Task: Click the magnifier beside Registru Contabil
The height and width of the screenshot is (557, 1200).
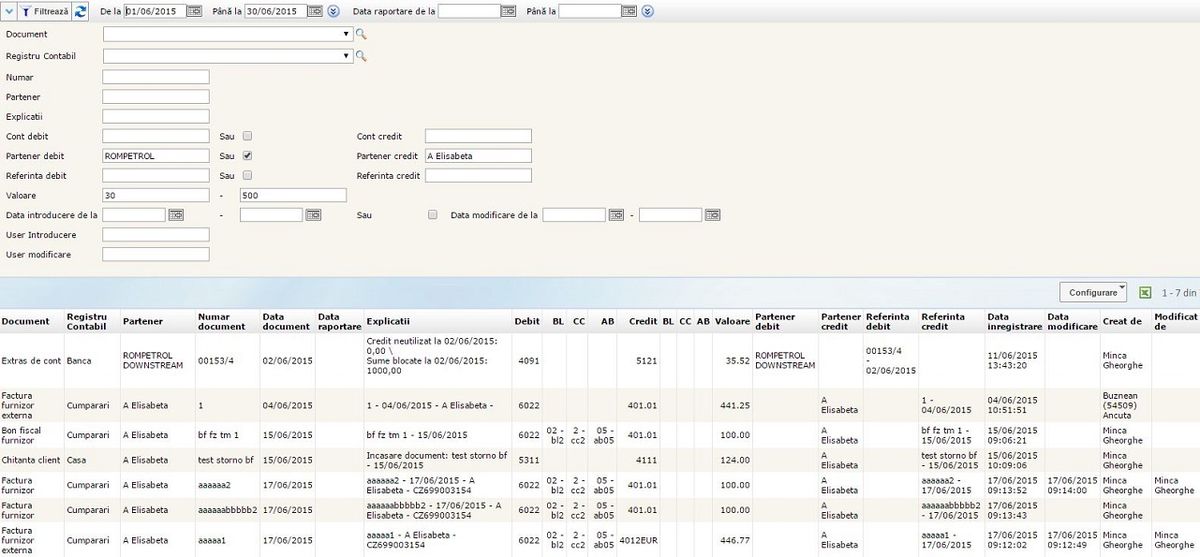Action: [x=362, y=56]
